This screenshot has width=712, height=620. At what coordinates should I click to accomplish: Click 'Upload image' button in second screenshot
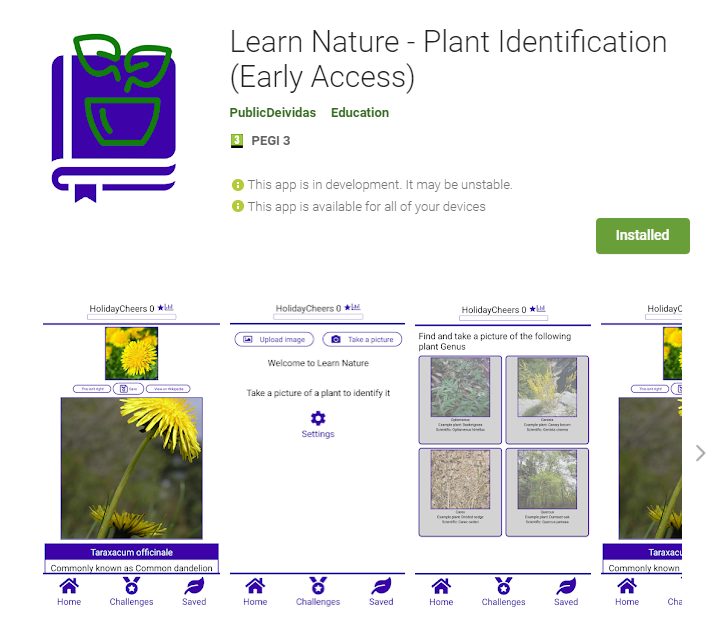[x=275, y=340]
